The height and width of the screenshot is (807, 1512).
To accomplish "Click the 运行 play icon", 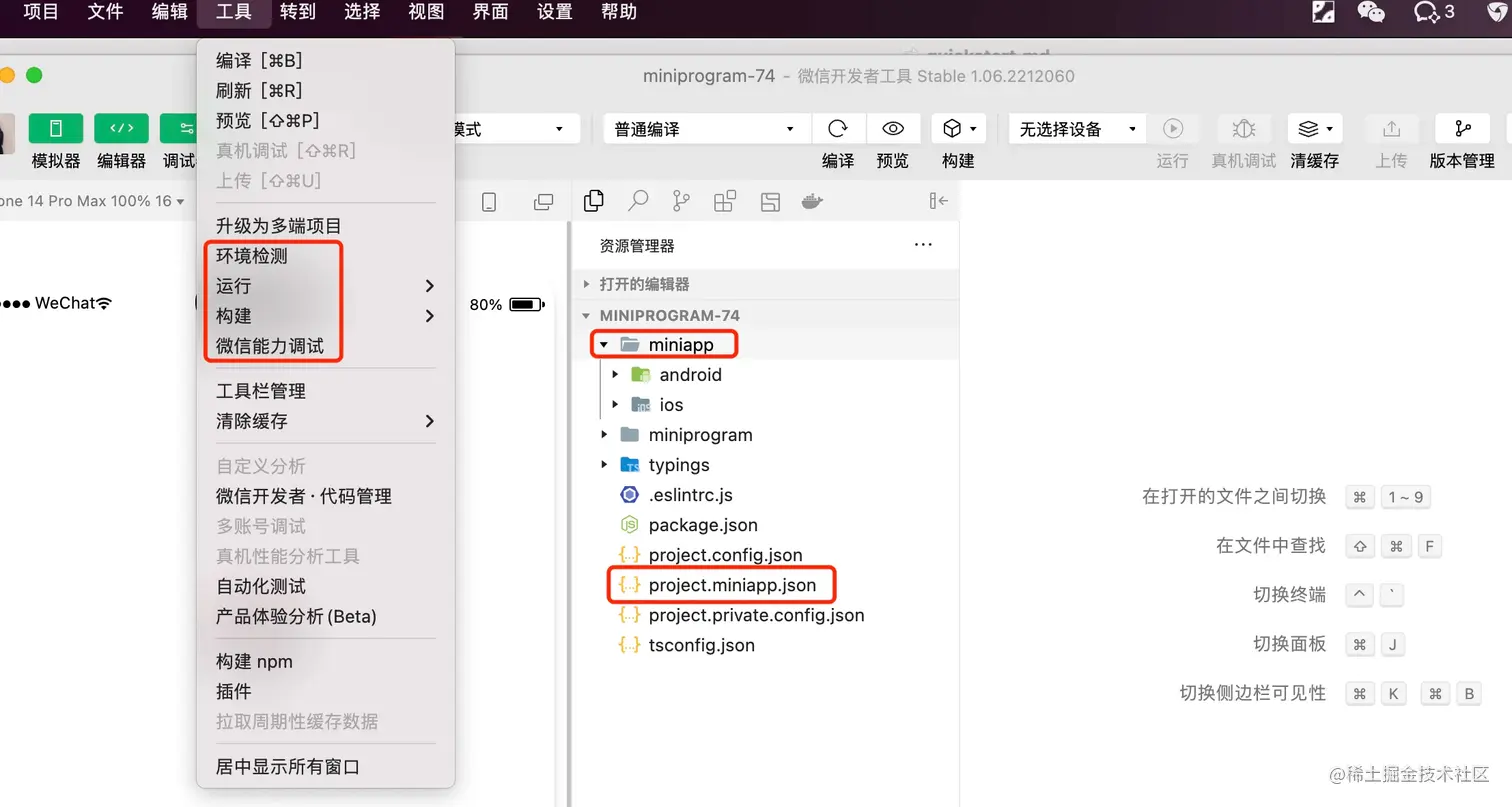I will (1173, 129).
